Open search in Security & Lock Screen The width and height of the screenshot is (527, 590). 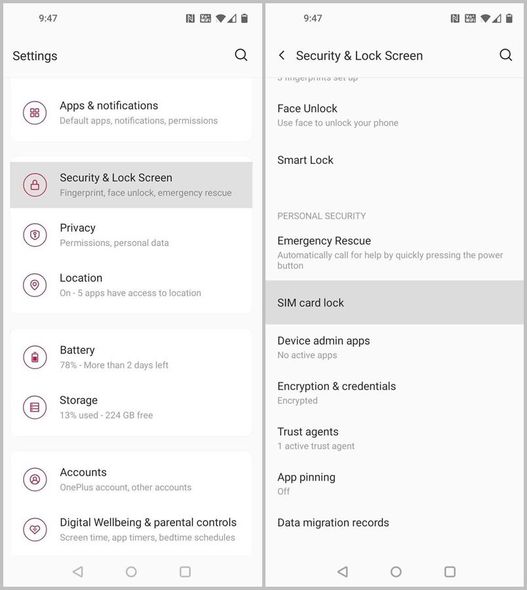point(506,55)
